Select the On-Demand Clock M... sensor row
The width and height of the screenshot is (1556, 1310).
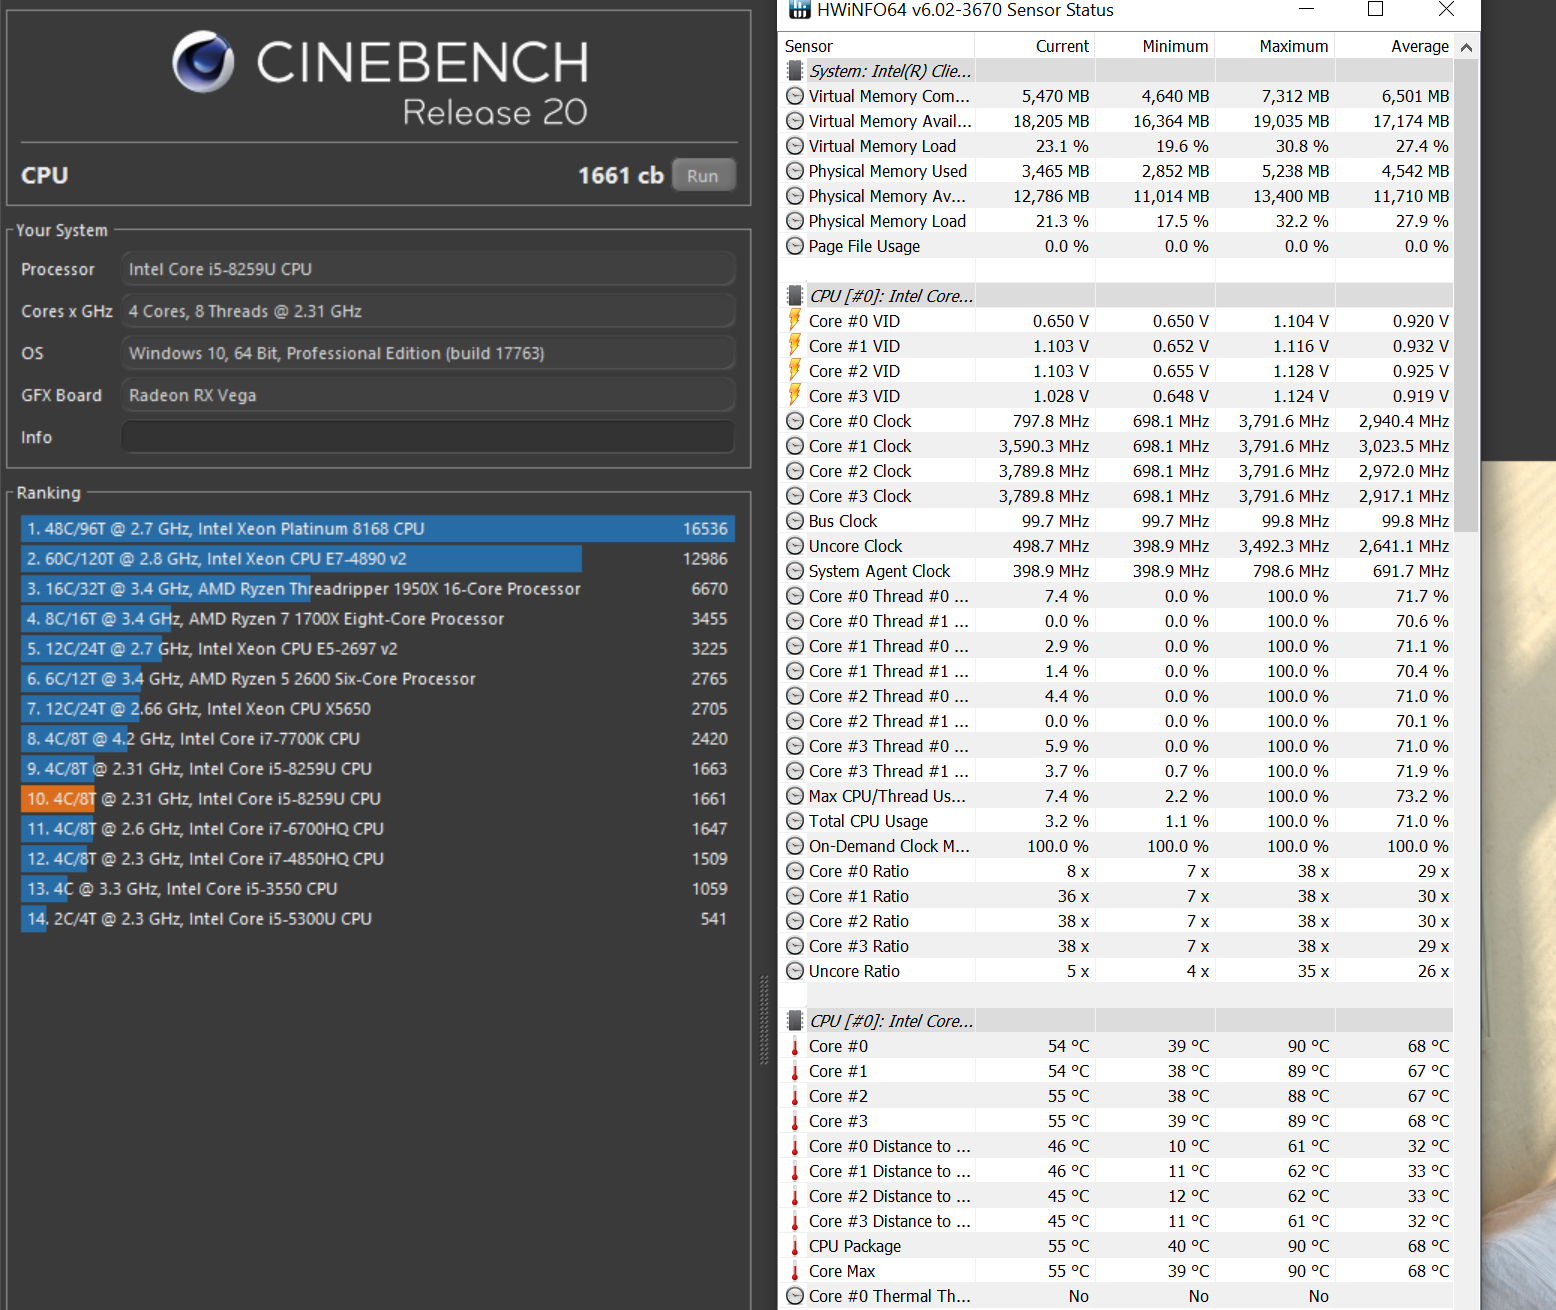1116,846
